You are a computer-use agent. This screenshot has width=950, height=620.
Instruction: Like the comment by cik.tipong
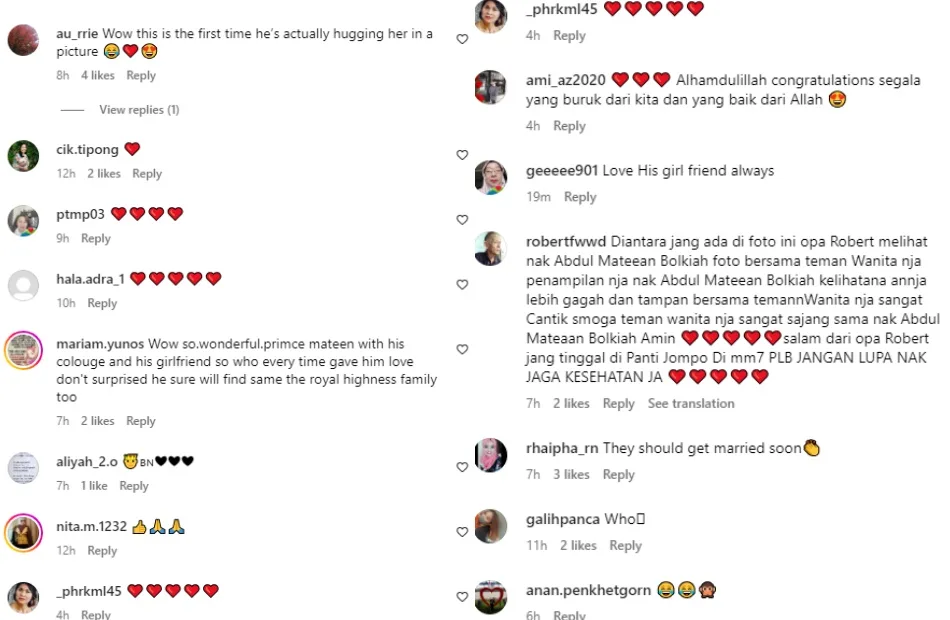click(462, 155)
